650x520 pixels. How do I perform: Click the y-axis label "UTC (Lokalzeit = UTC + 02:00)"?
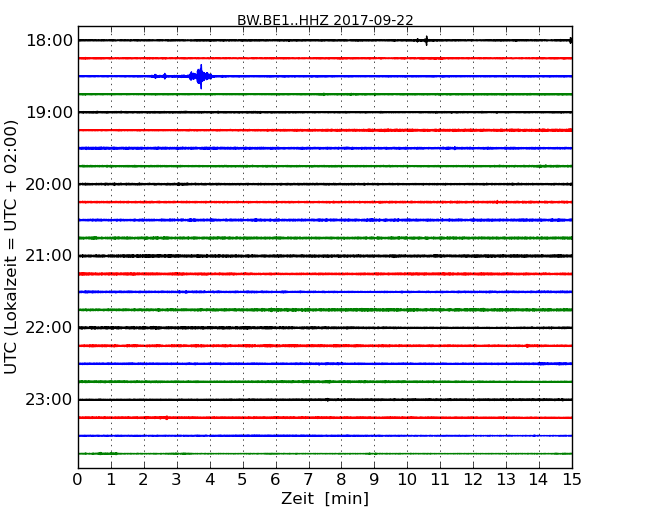pyautogui.click(x=11, y=247)
